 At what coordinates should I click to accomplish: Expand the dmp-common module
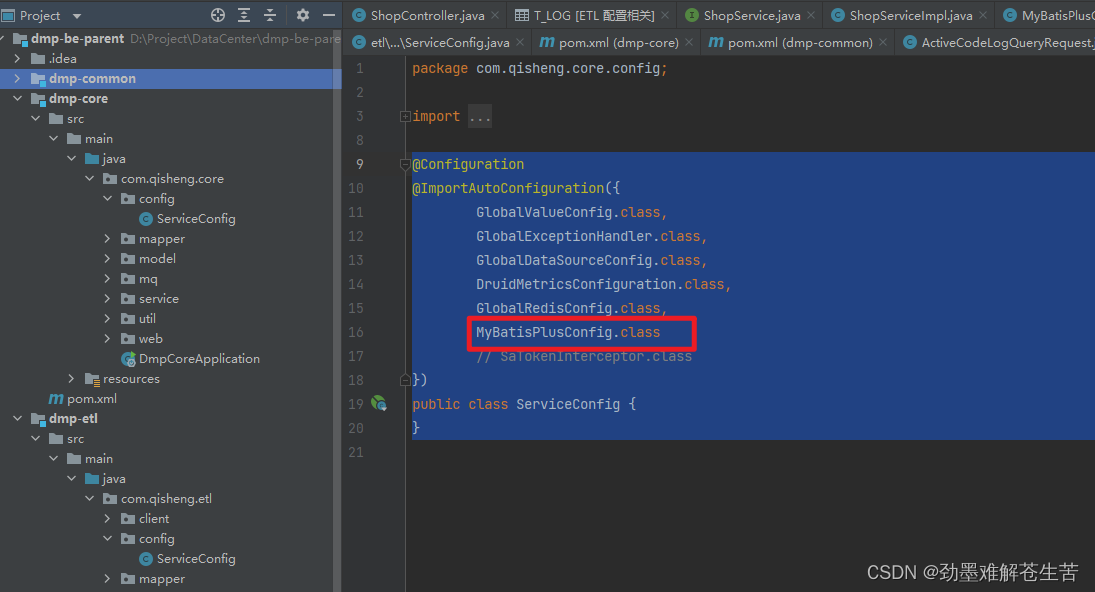click(17, 79)
